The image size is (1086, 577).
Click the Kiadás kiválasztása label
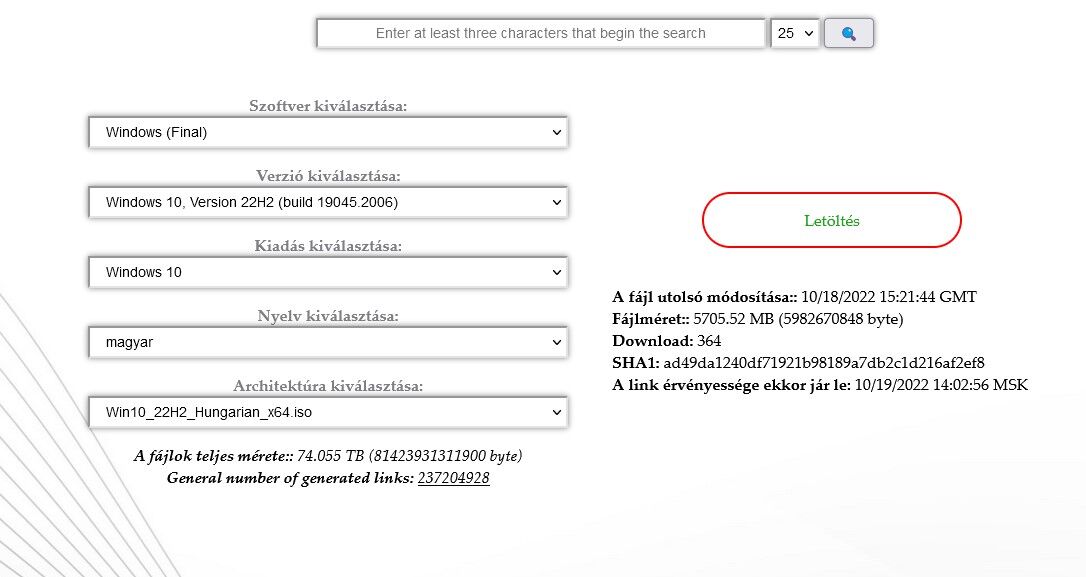click(x=328, y=246)
